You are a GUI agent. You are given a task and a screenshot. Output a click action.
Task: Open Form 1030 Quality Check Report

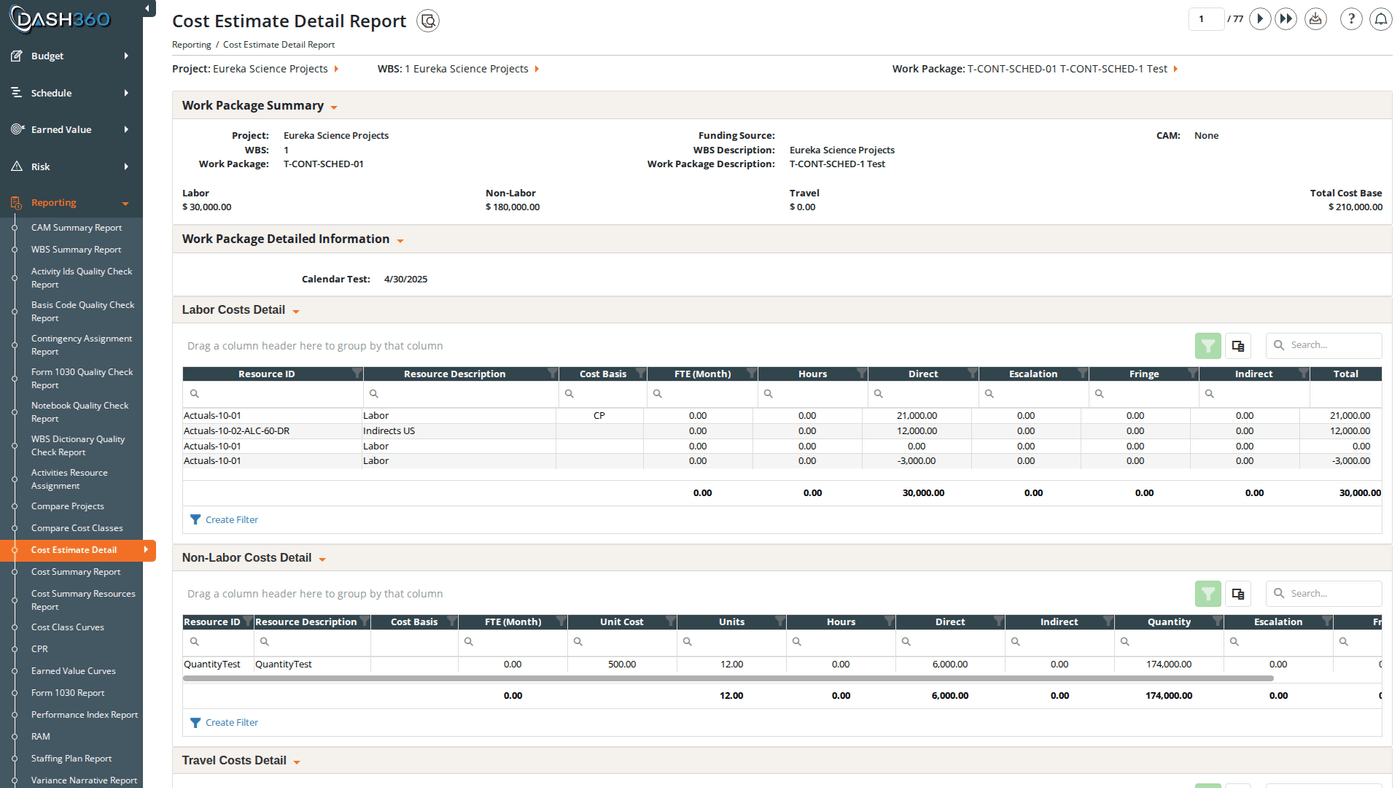coord(81,378)
